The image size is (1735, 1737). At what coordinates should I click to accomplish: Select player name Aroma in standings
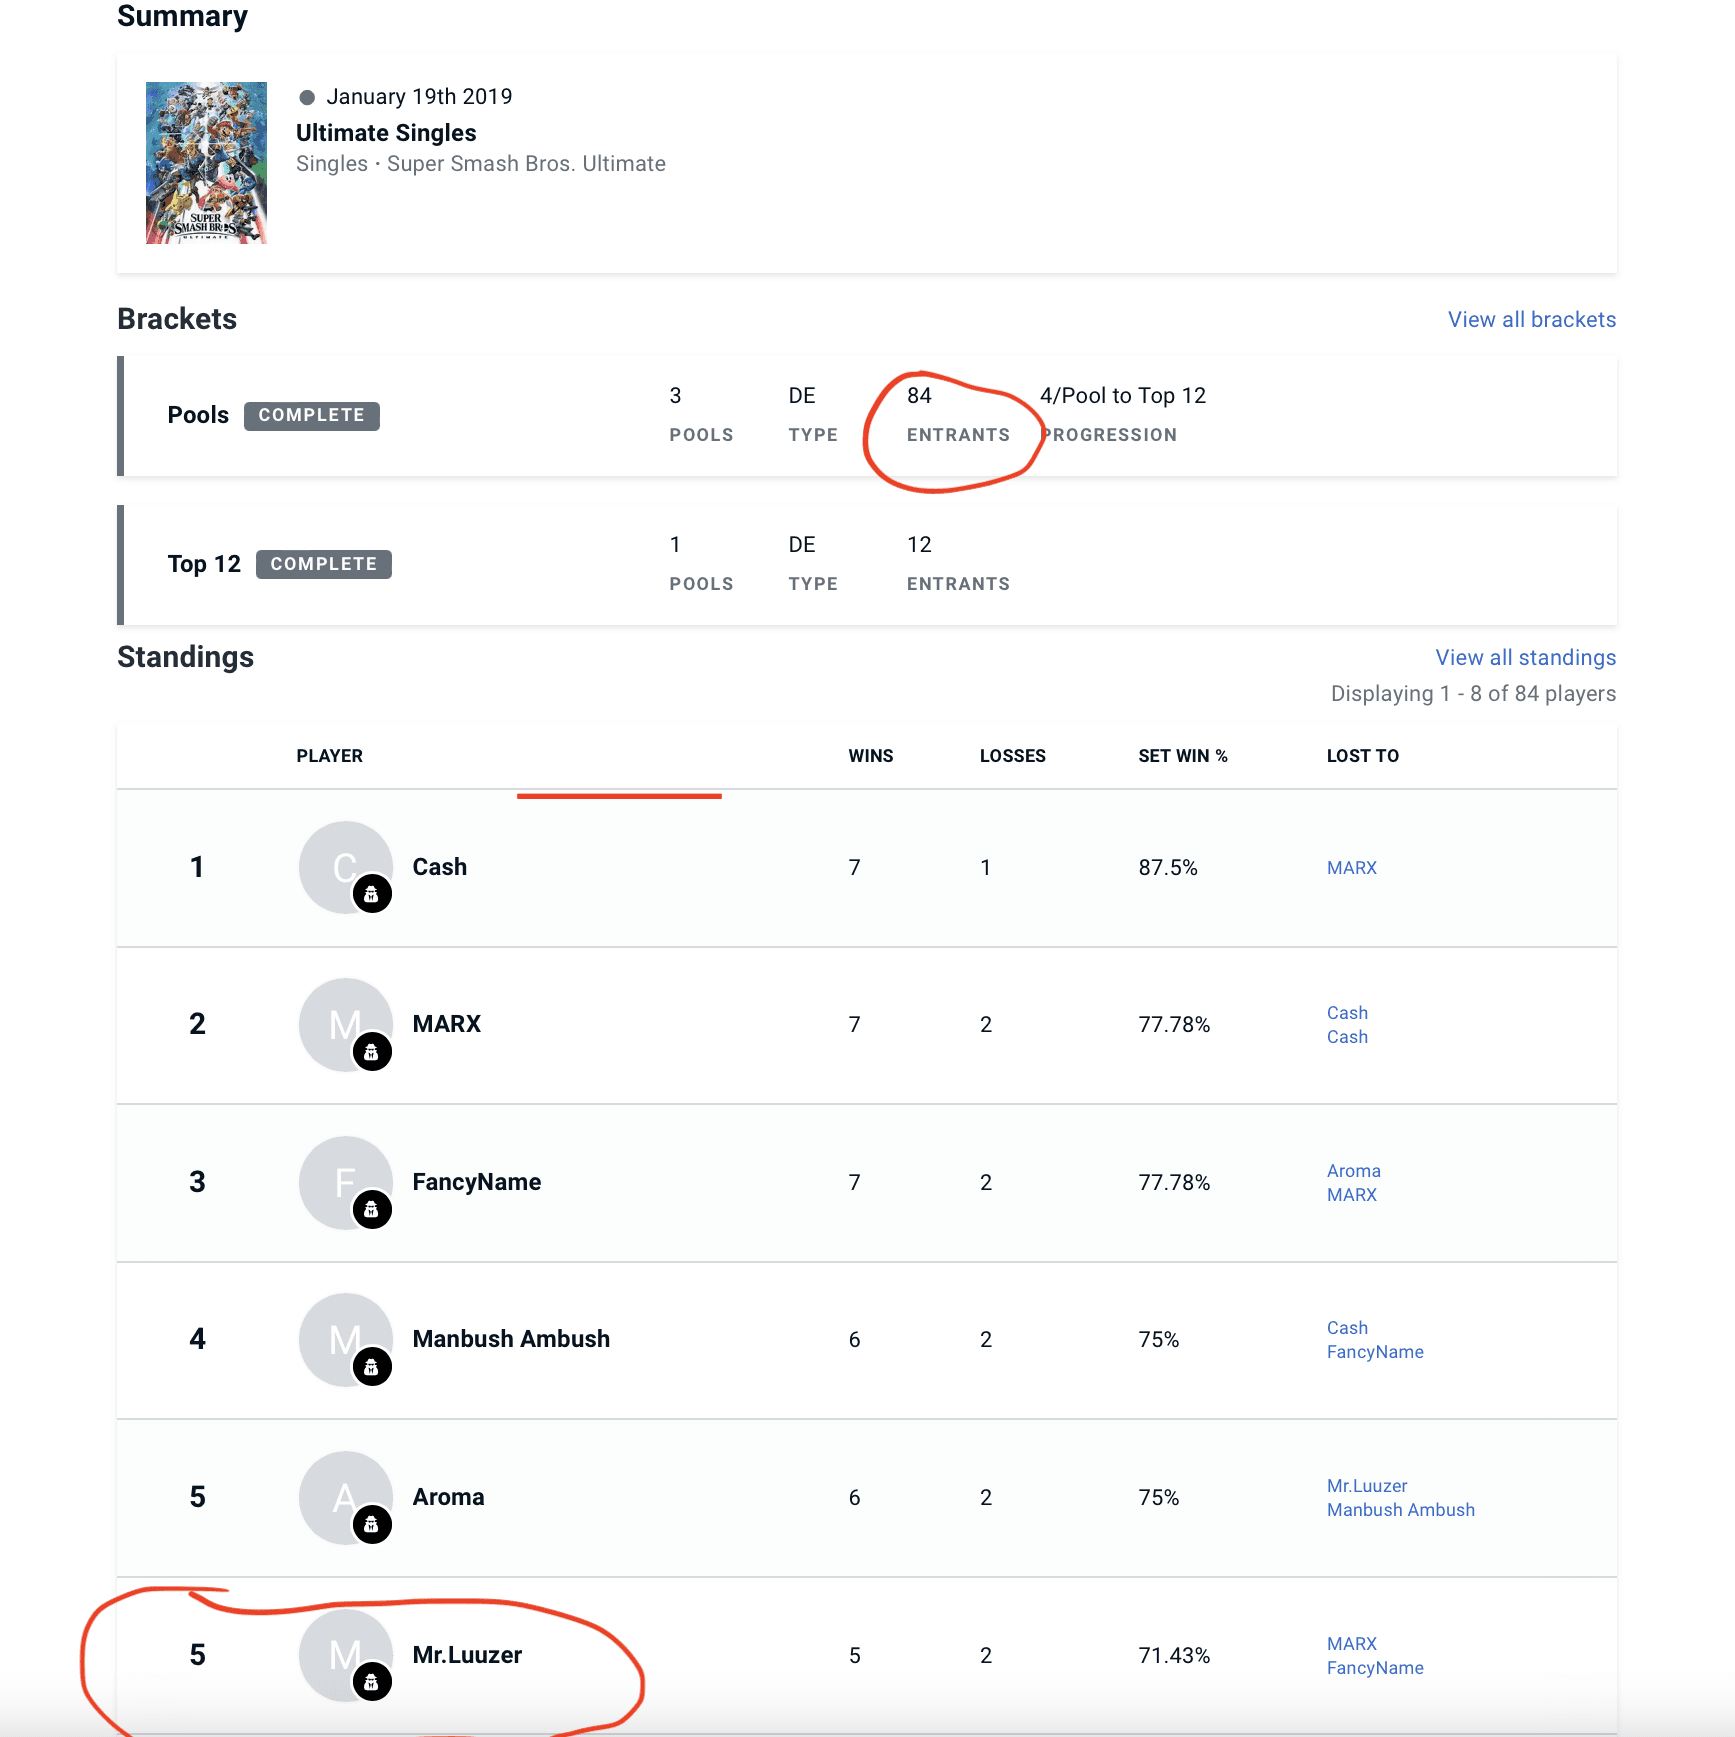click(449, 1497)
